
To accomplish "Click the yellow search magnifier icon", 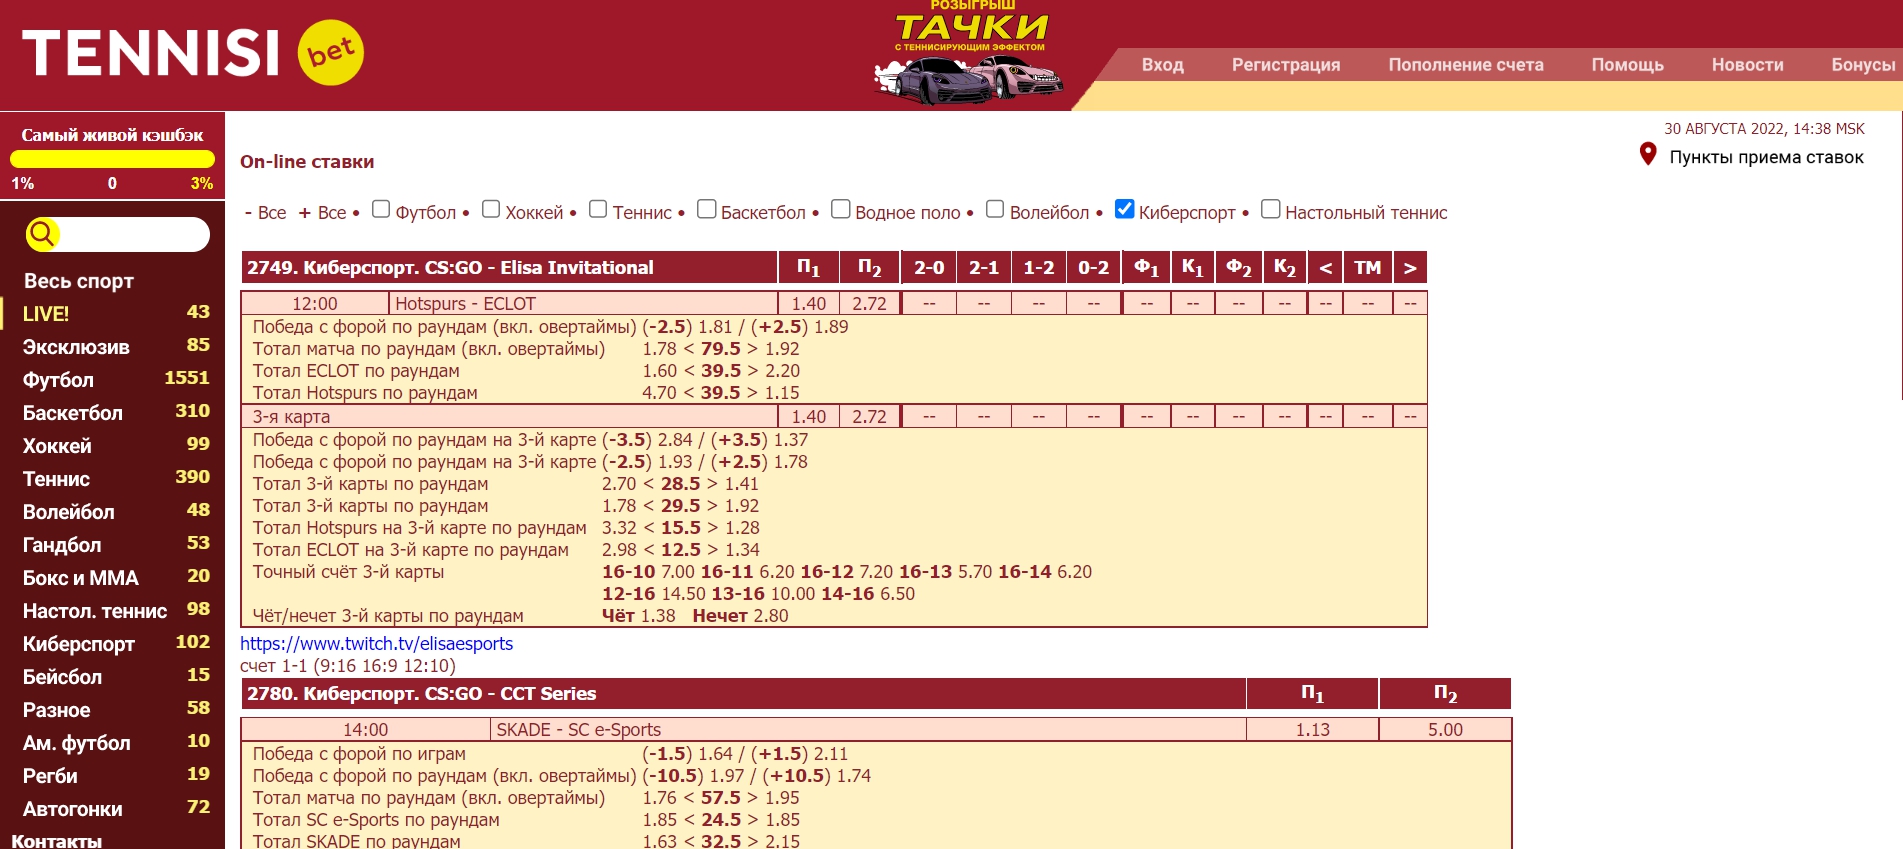I will (x=42, y=234).
